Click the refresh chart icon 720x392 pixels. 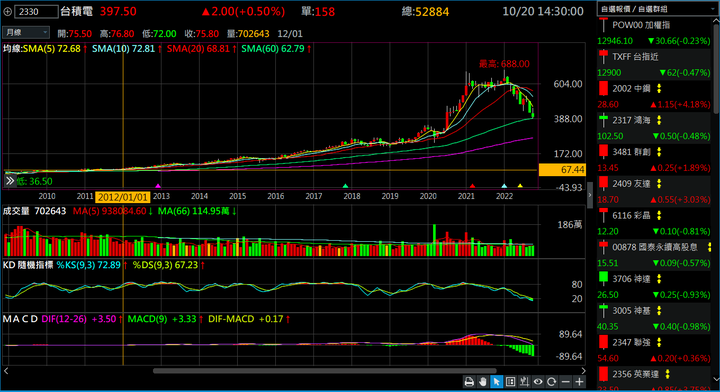(551, 381)
